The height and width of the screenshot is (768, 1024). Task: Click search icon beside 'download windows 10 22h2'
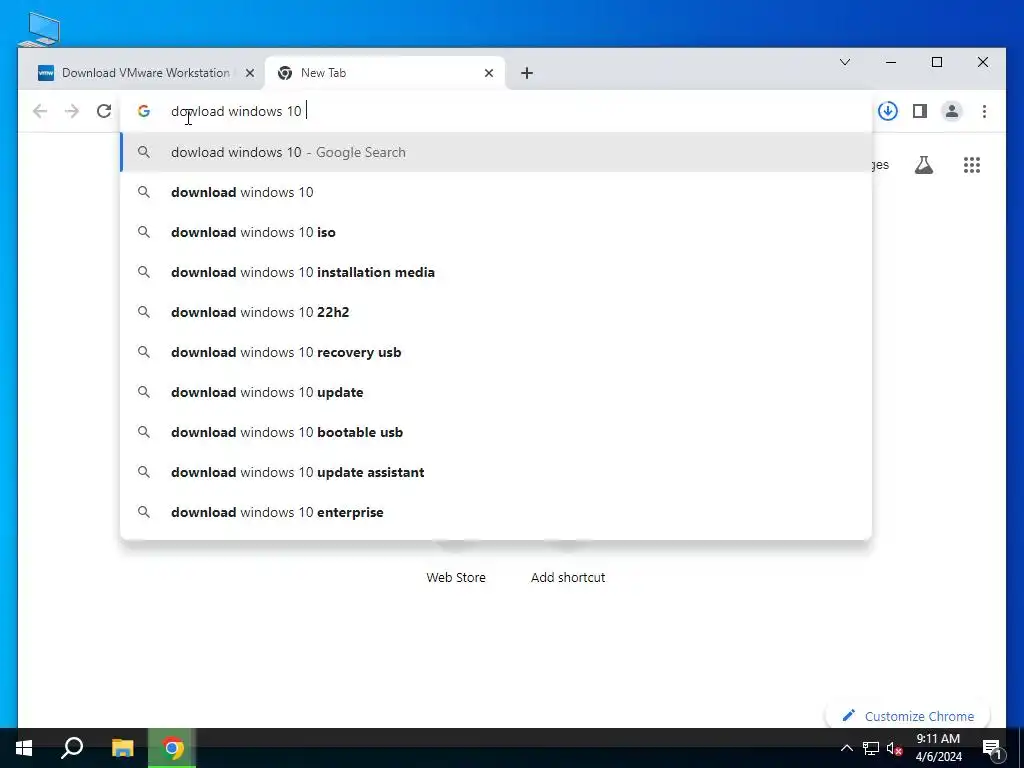pyautogui.click(x=144, y=312)
